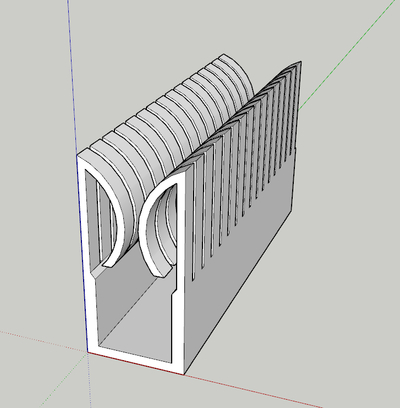
Task: Click the solid green axis line at upper right
Action: (348, 58)
